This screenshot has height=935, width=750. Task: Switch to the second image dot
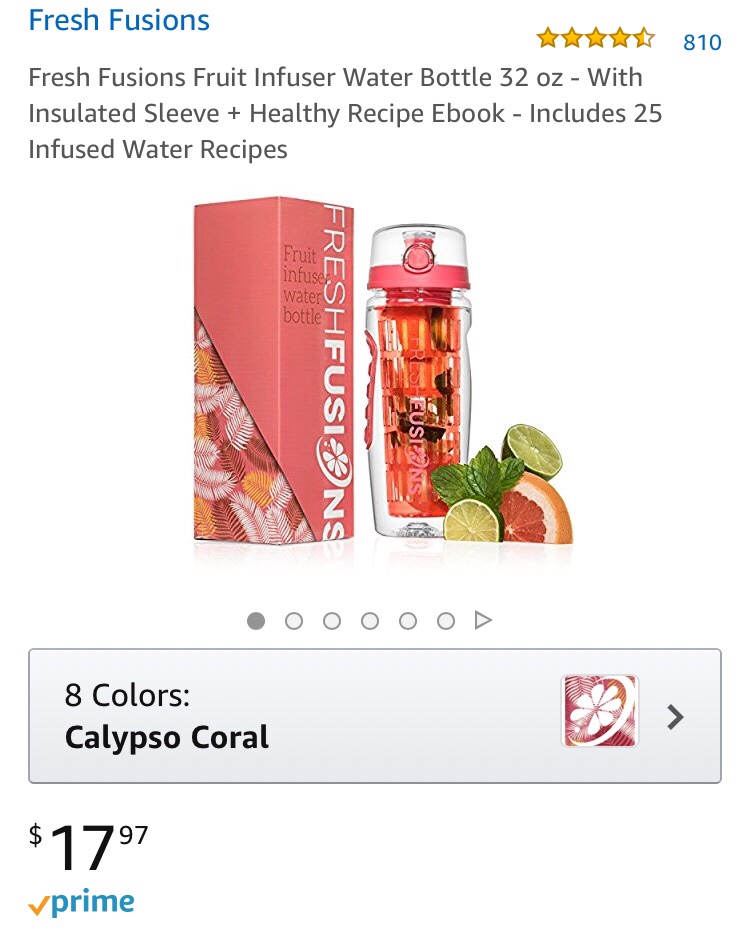(x=294, y=621)
